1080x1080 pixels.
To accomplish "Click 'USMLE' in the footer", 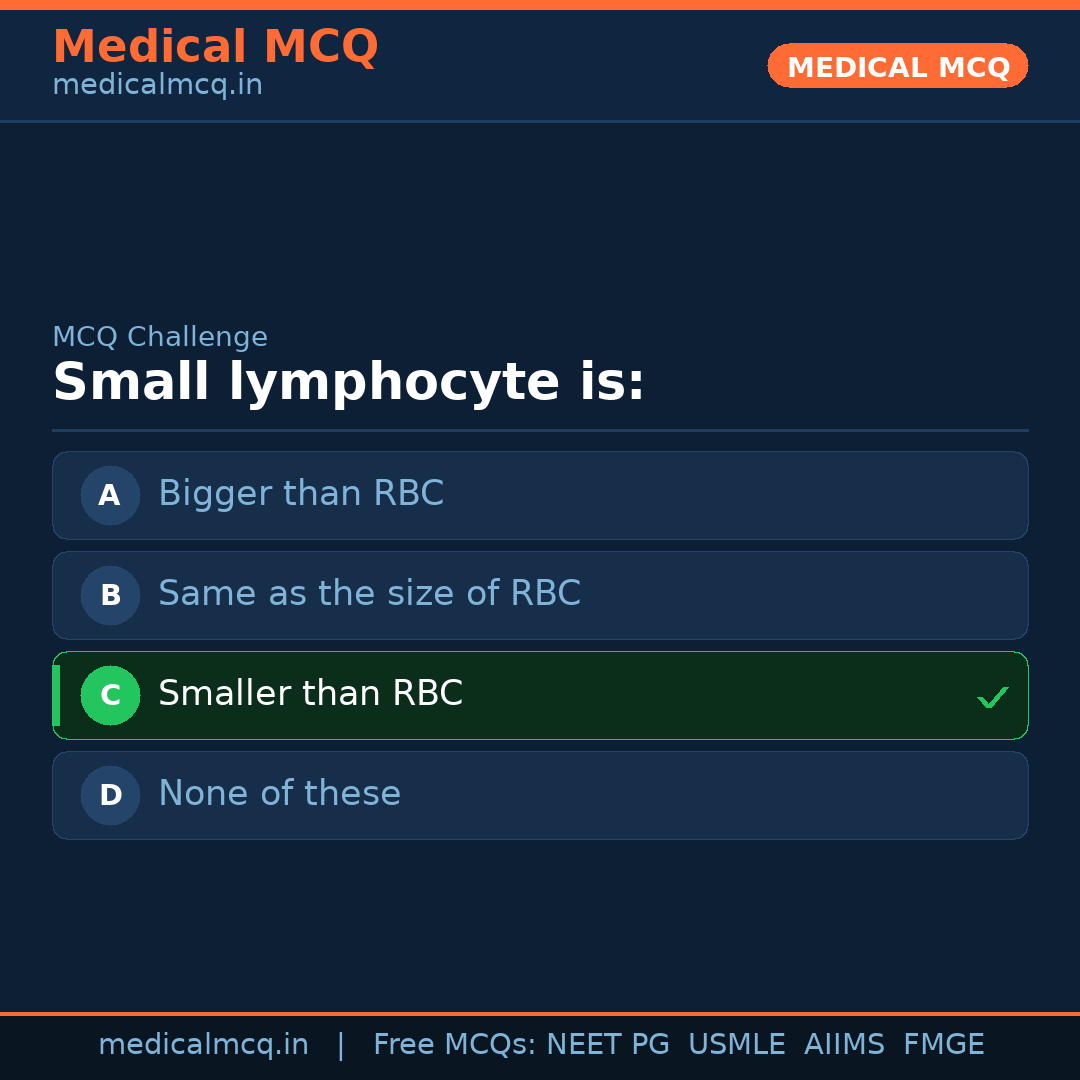I will point(736,1045).
